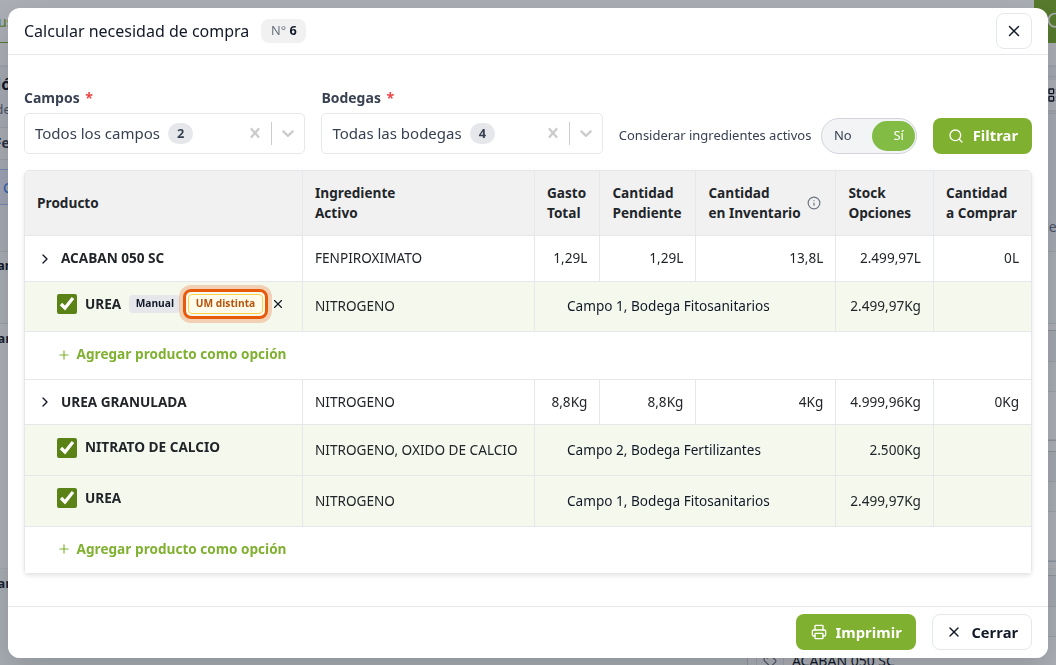Expand the UREA GRANULADA row
1056x665 pixels.
pos(44,402)
